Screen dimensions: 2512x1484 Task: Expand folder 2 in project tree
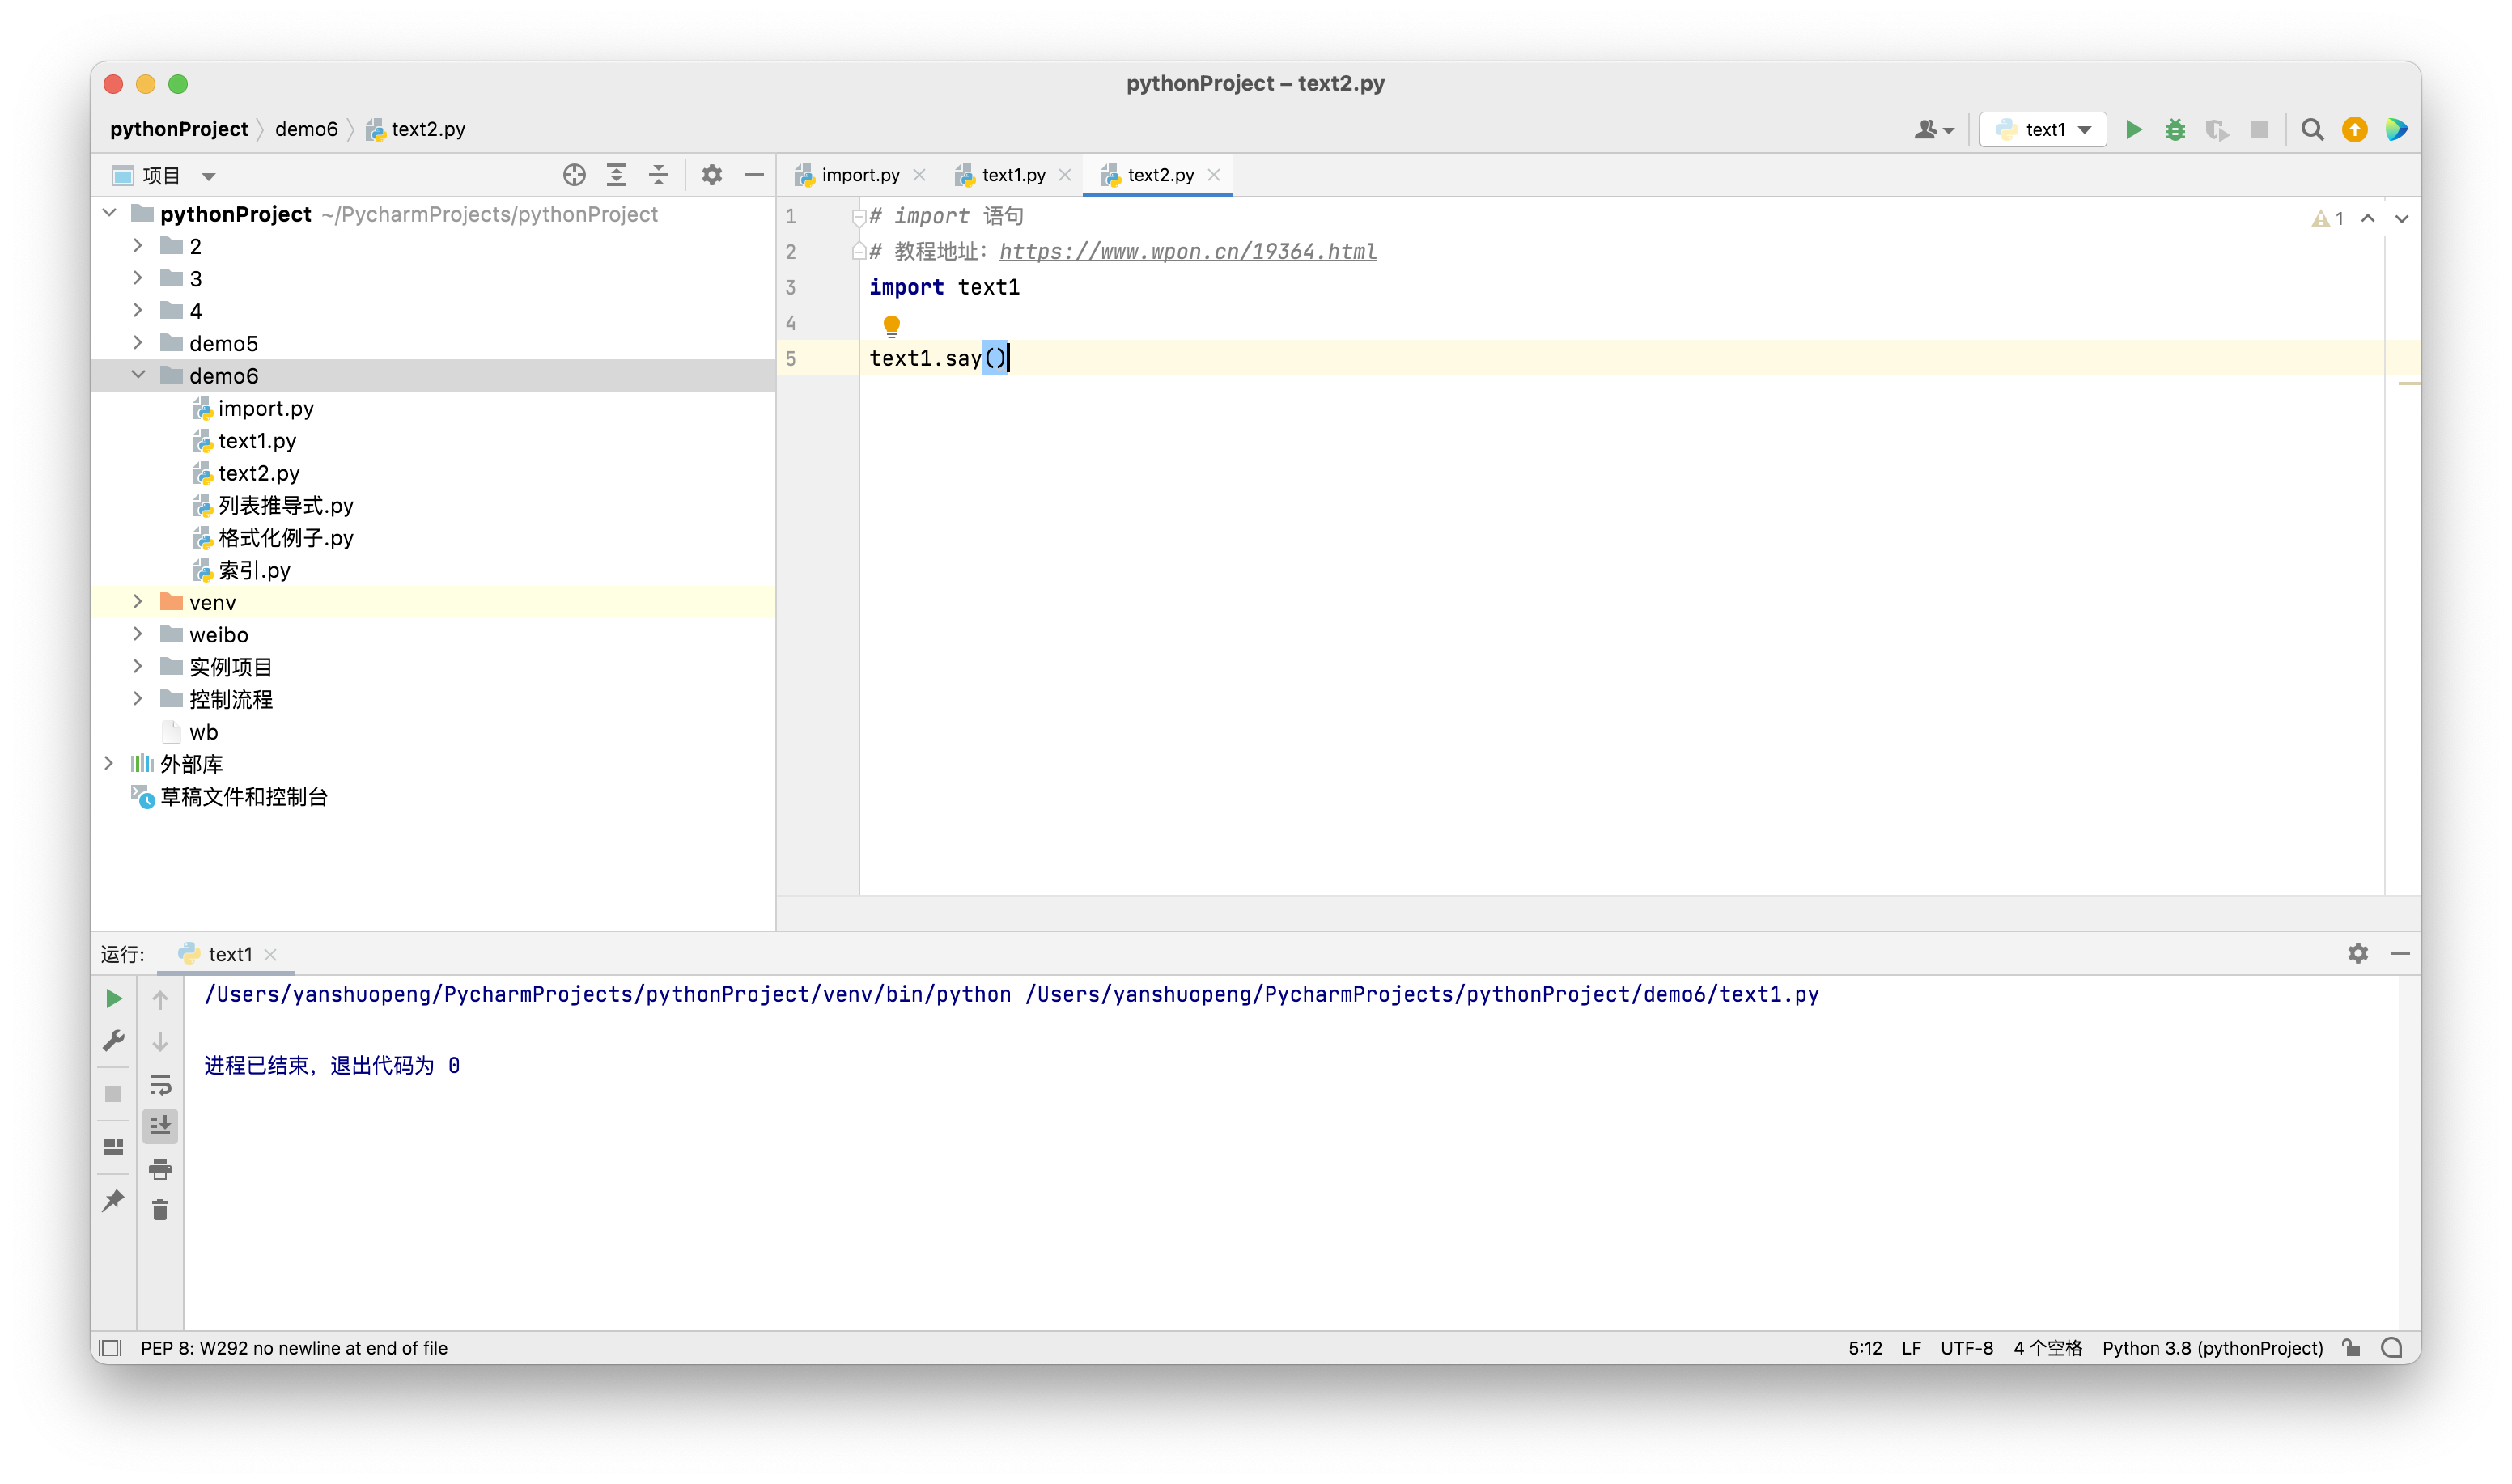138,245
